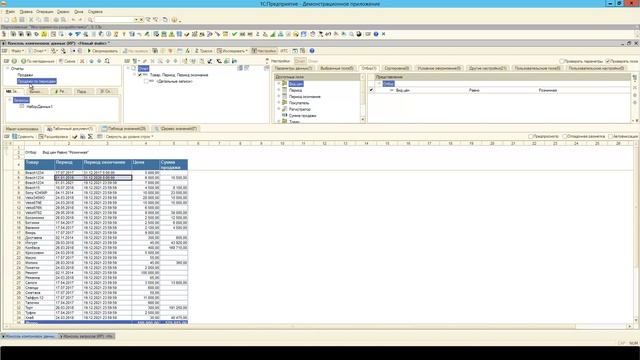Switch to the Таблица значений(29) tab
The width and height of the screenshot is (640, 360).
click(x=124, y=129)
